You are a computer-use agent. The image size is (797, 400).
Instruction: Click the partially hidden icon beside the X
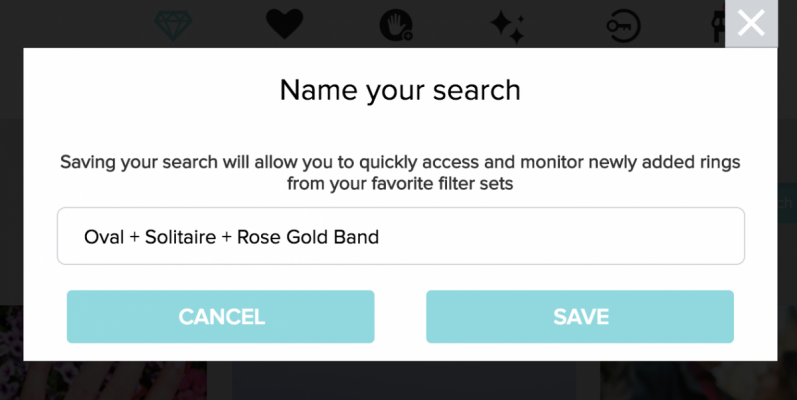[x=718, y=25]
